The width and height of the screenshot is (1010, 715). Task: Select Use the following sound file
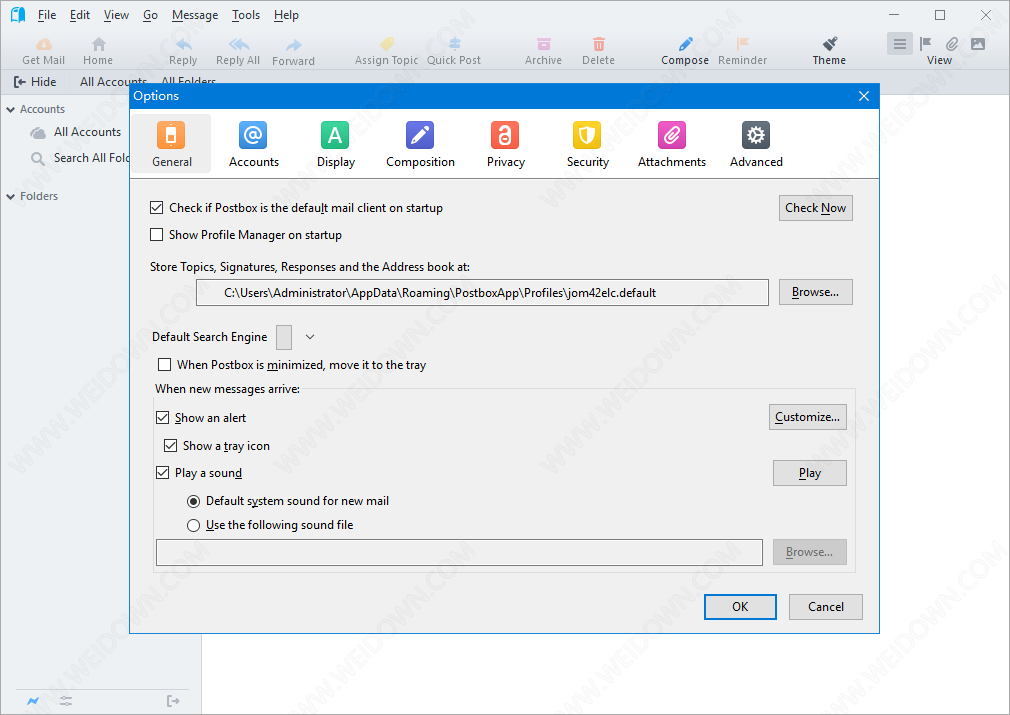[194, 525]
